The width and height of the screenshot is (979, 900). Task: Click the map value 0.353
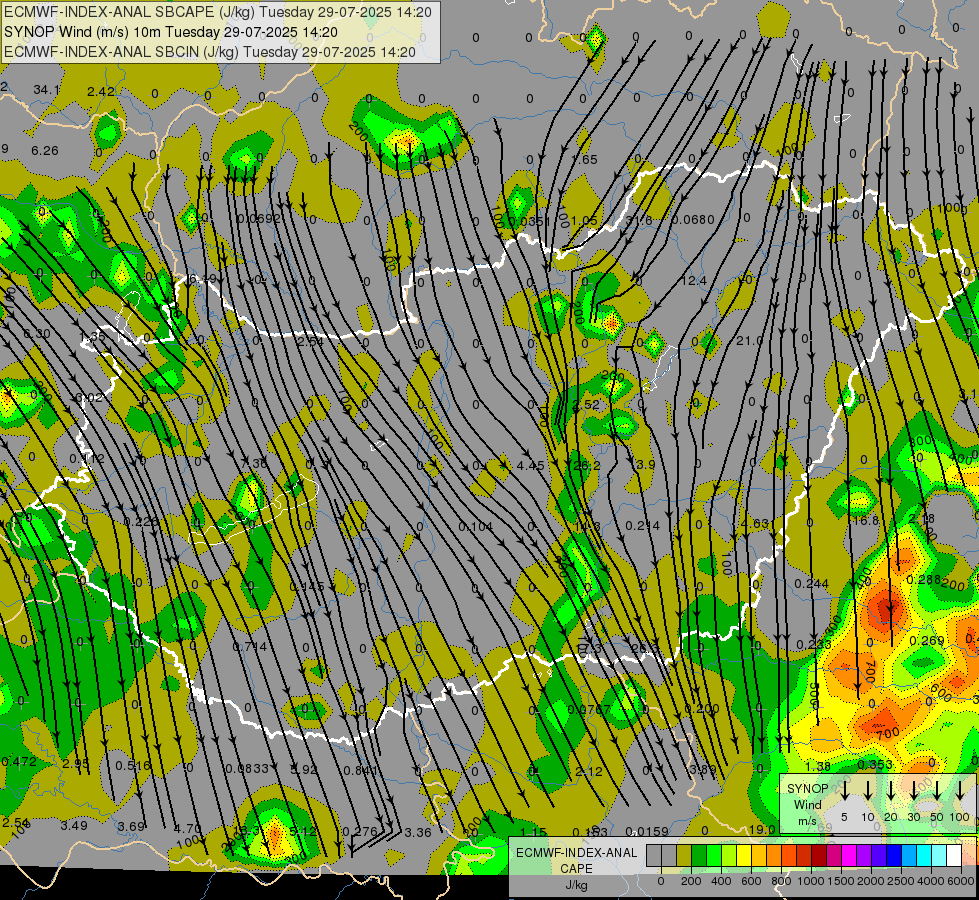[875, 764]
